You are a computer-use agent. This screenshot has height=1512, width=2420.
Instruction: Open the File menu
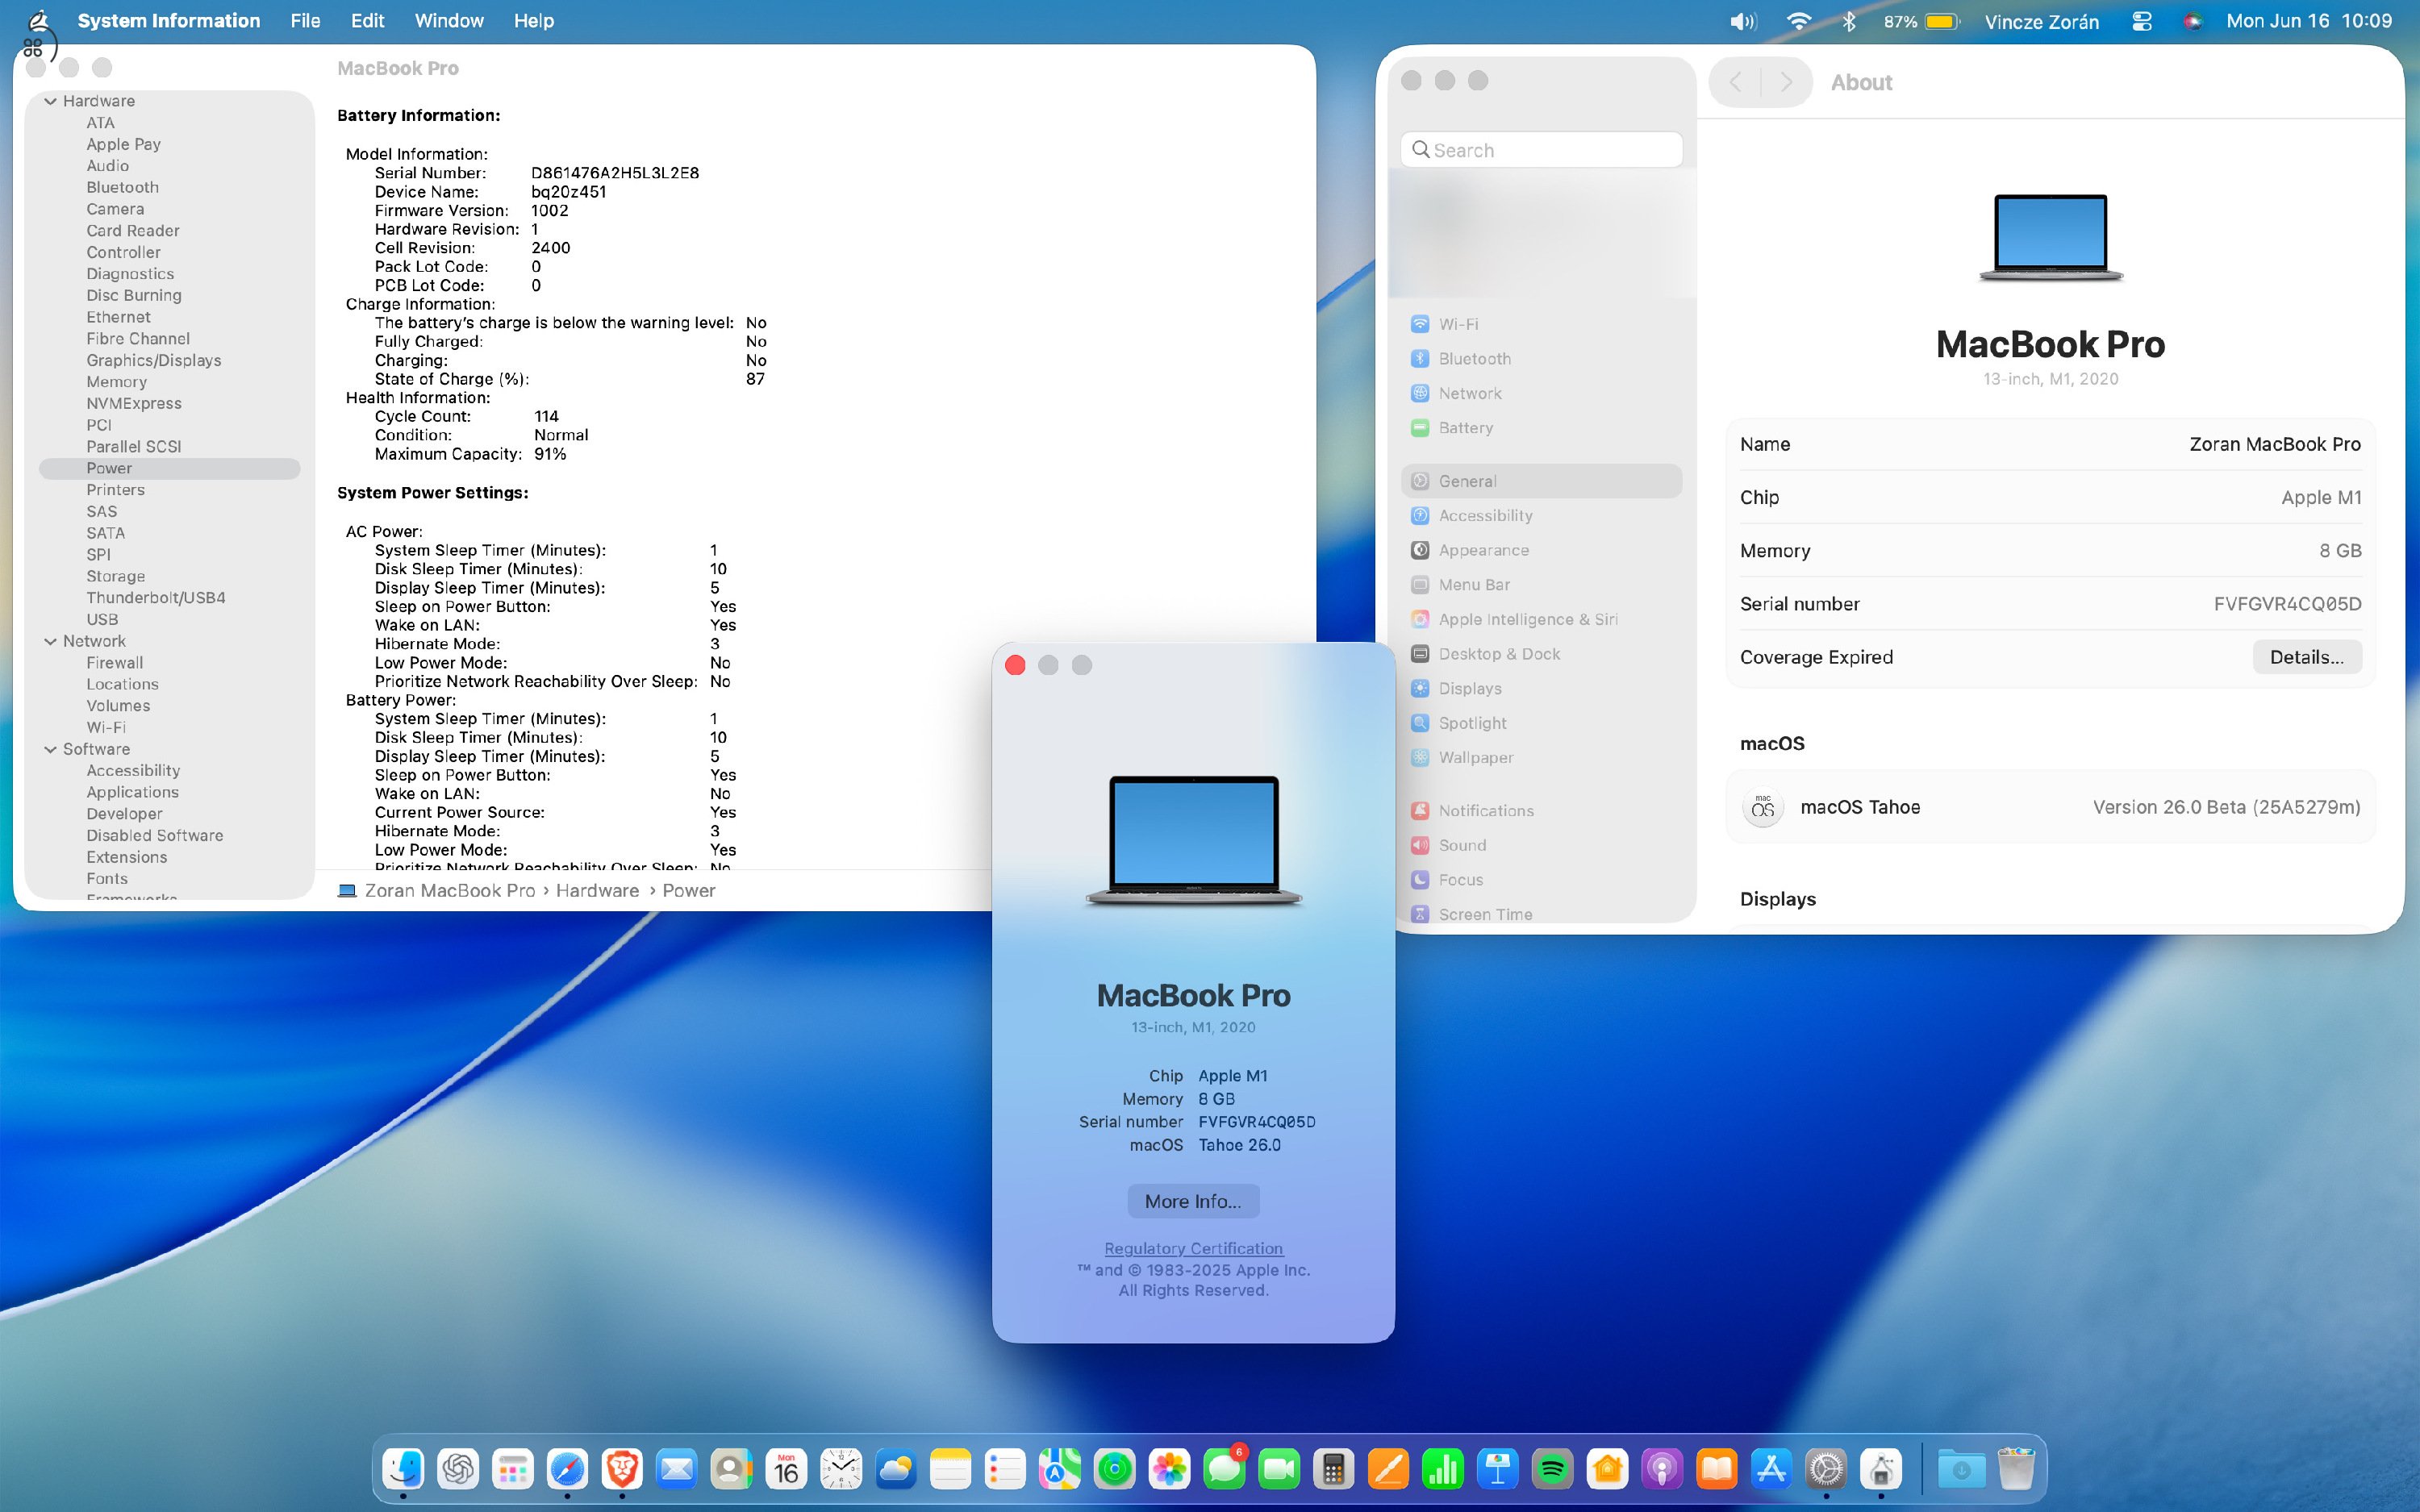point(305,21)
